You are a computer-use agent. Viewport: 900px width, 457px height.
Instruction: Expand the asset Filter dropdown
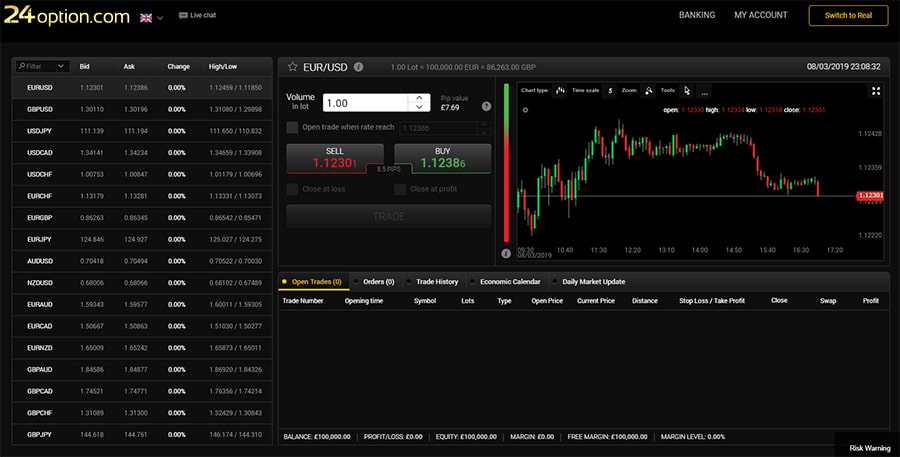60,66
